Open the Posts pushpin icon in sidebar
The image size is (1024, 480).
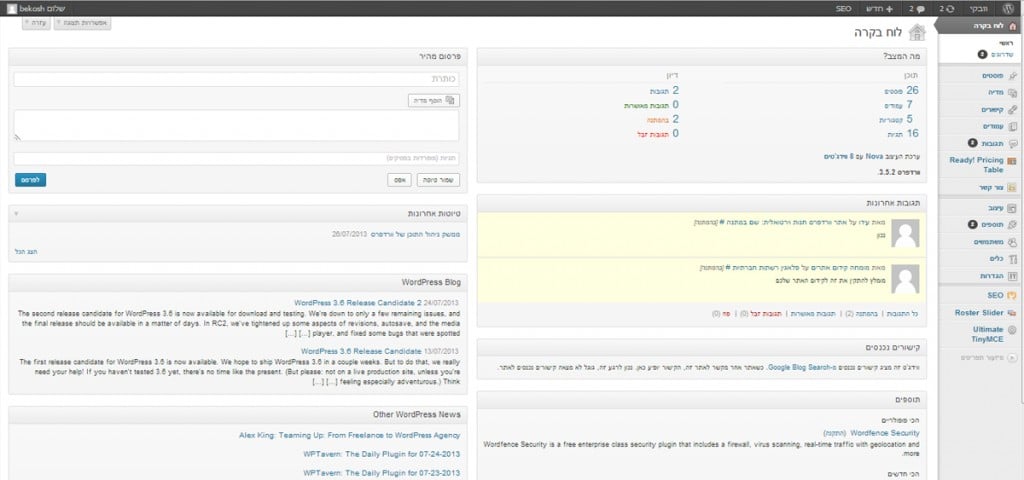tap(1013, 76)
